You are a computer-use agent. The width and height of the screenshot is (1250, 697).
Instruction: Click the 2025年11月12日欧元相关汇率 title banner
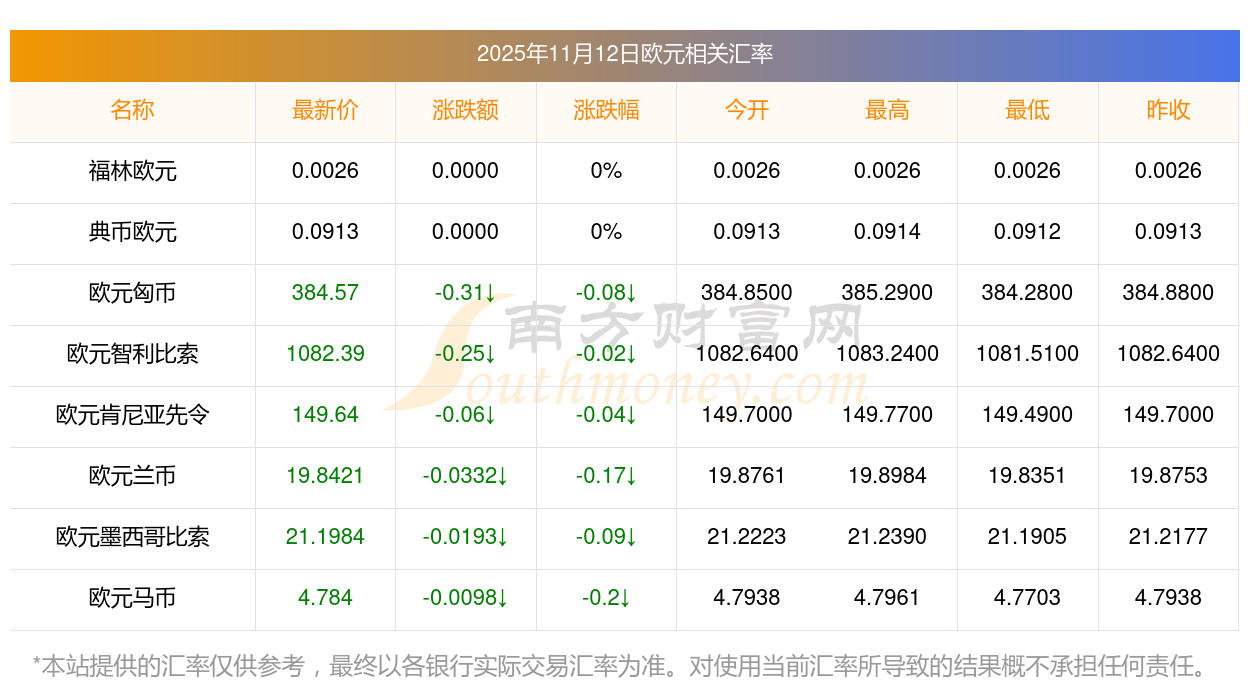[x=624, y=54]
